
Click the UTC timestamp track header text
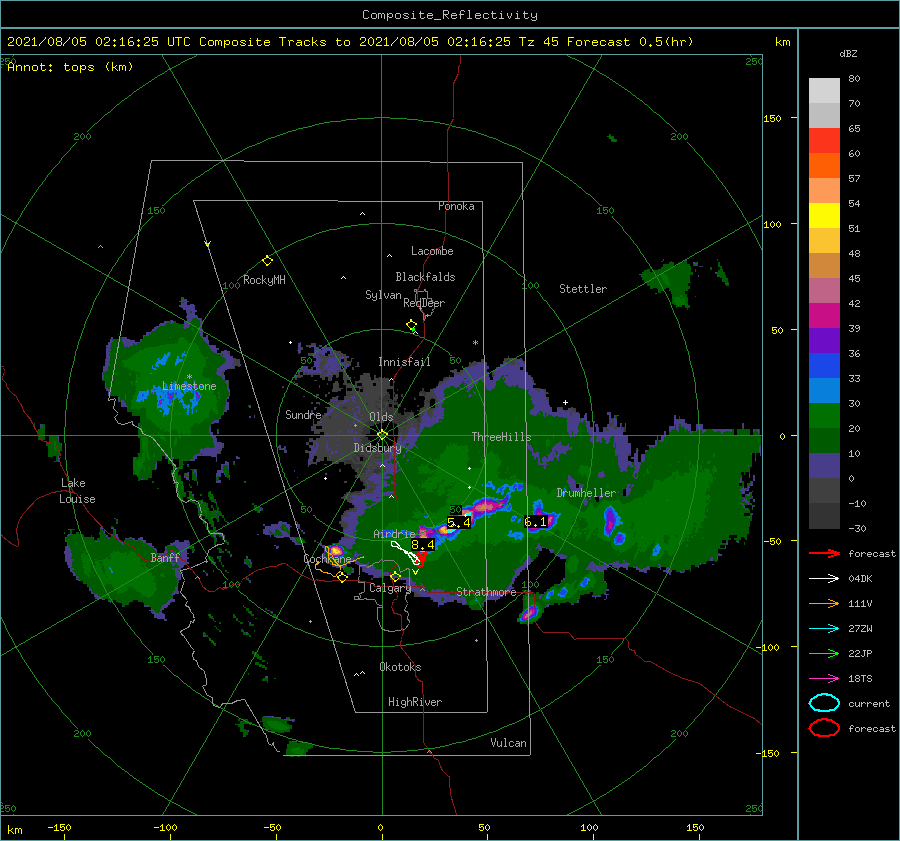(350, 42)
